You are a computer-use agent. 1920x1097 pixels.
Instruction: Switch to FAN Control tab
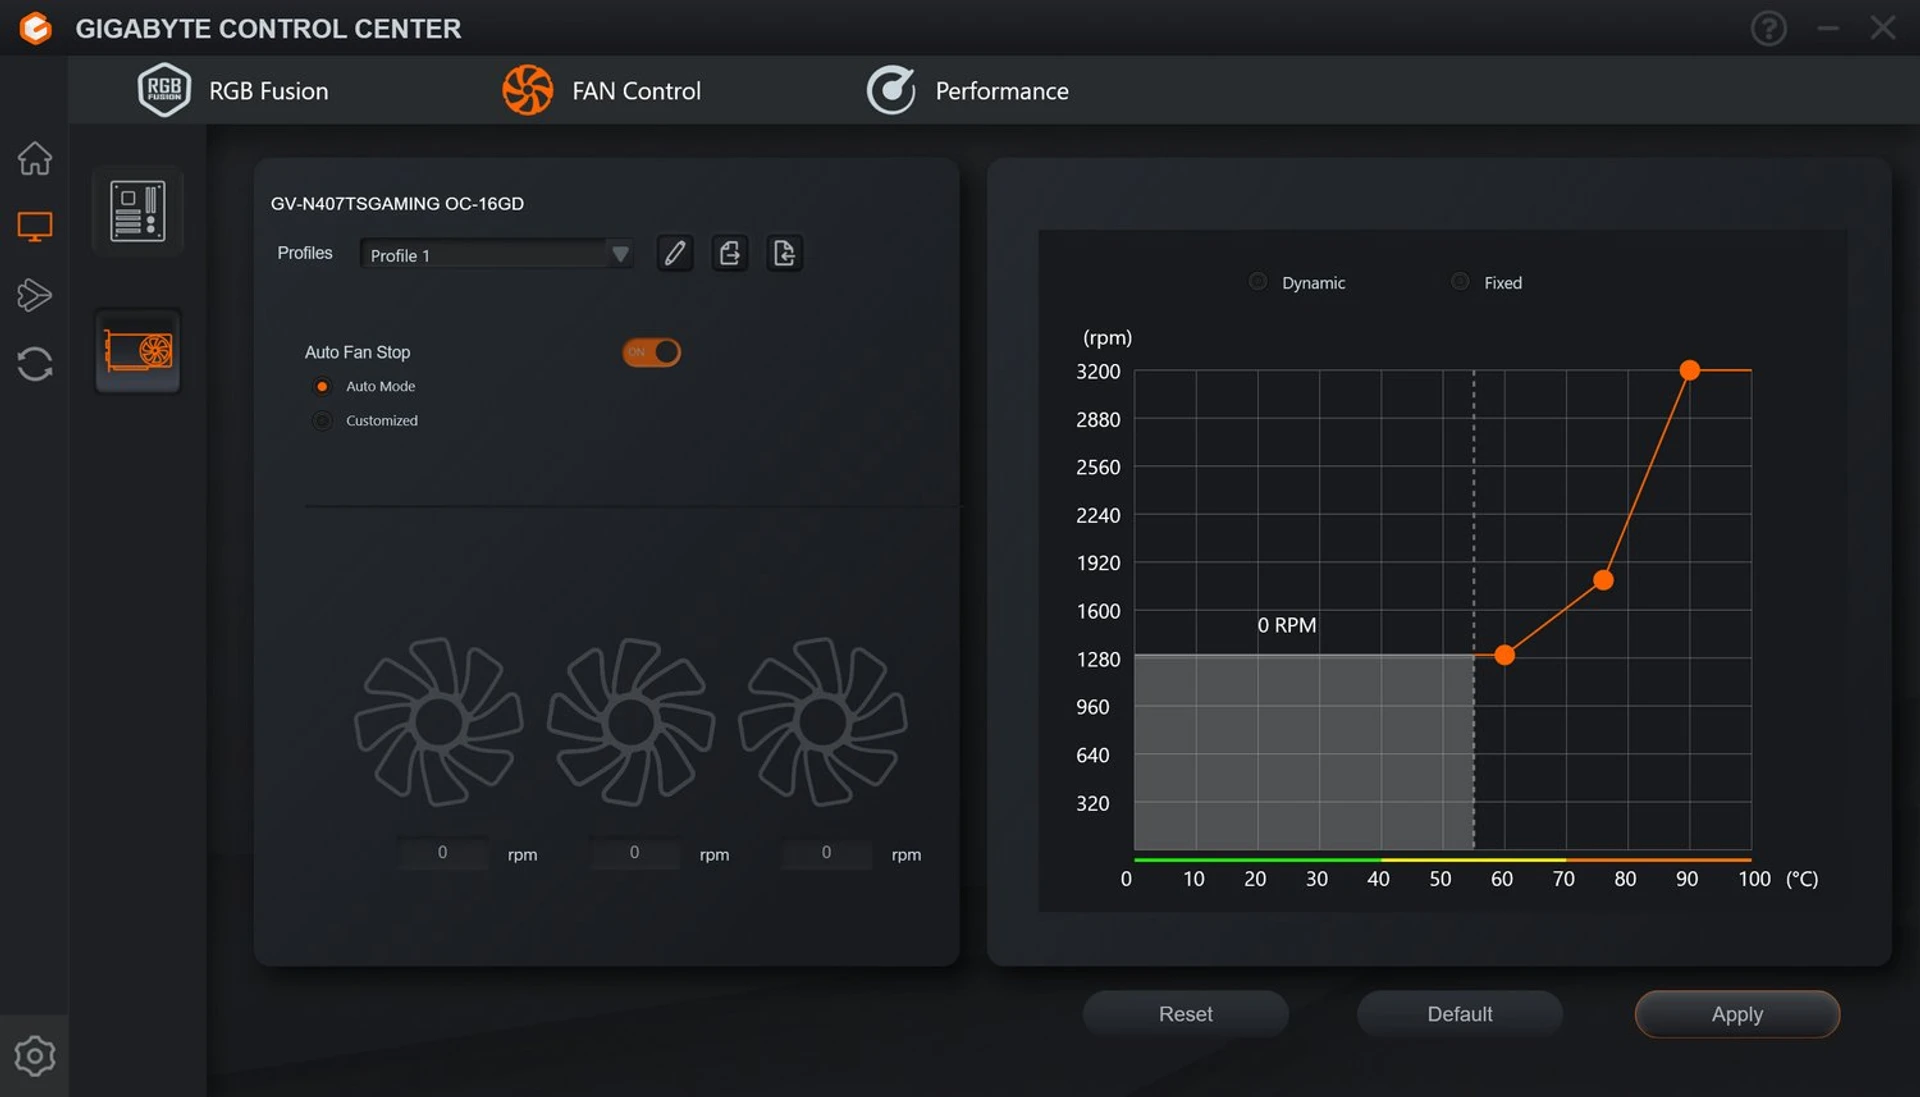coord(601,90)
